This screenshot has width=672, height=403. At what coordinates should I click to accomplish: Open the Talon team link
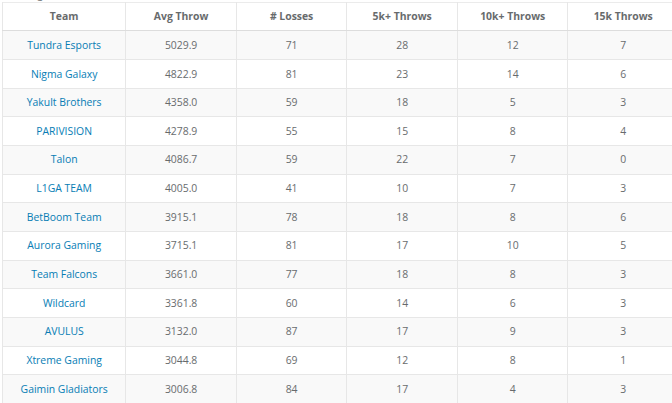[x=64, y=159]
